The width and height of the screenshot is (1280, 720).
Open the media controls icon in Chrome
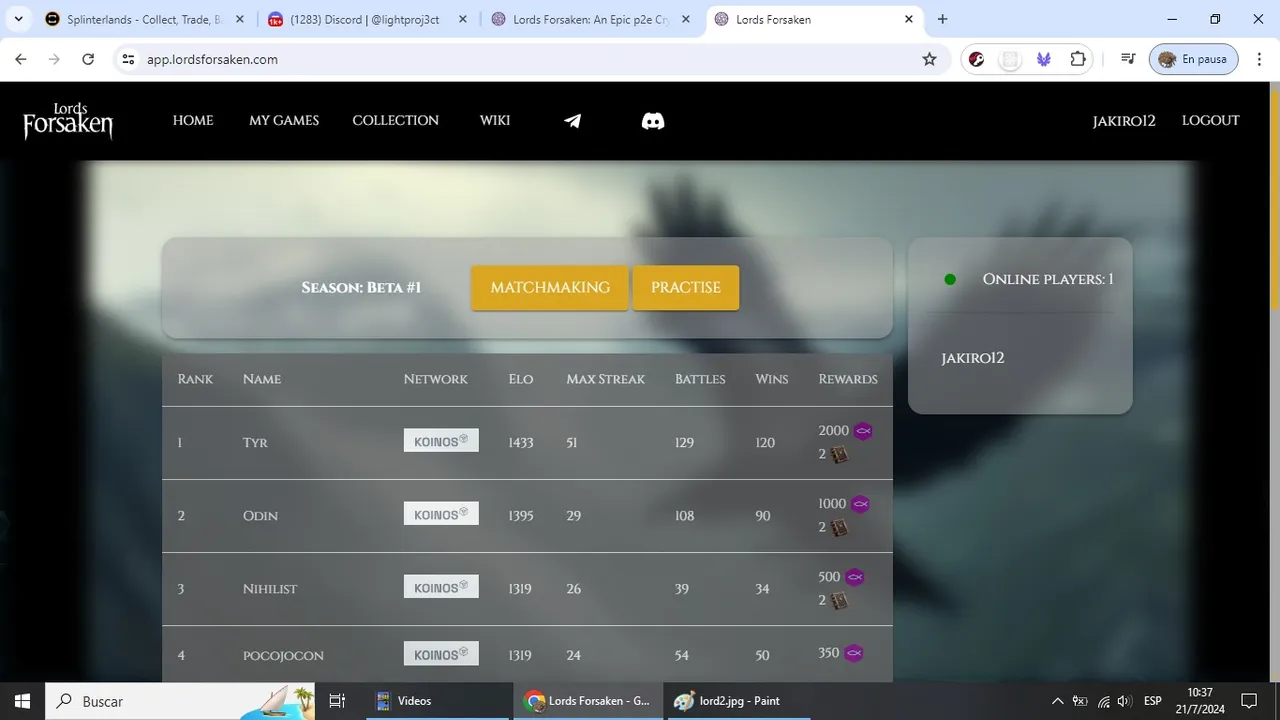pyautogui.click(x=1128, y=59)
